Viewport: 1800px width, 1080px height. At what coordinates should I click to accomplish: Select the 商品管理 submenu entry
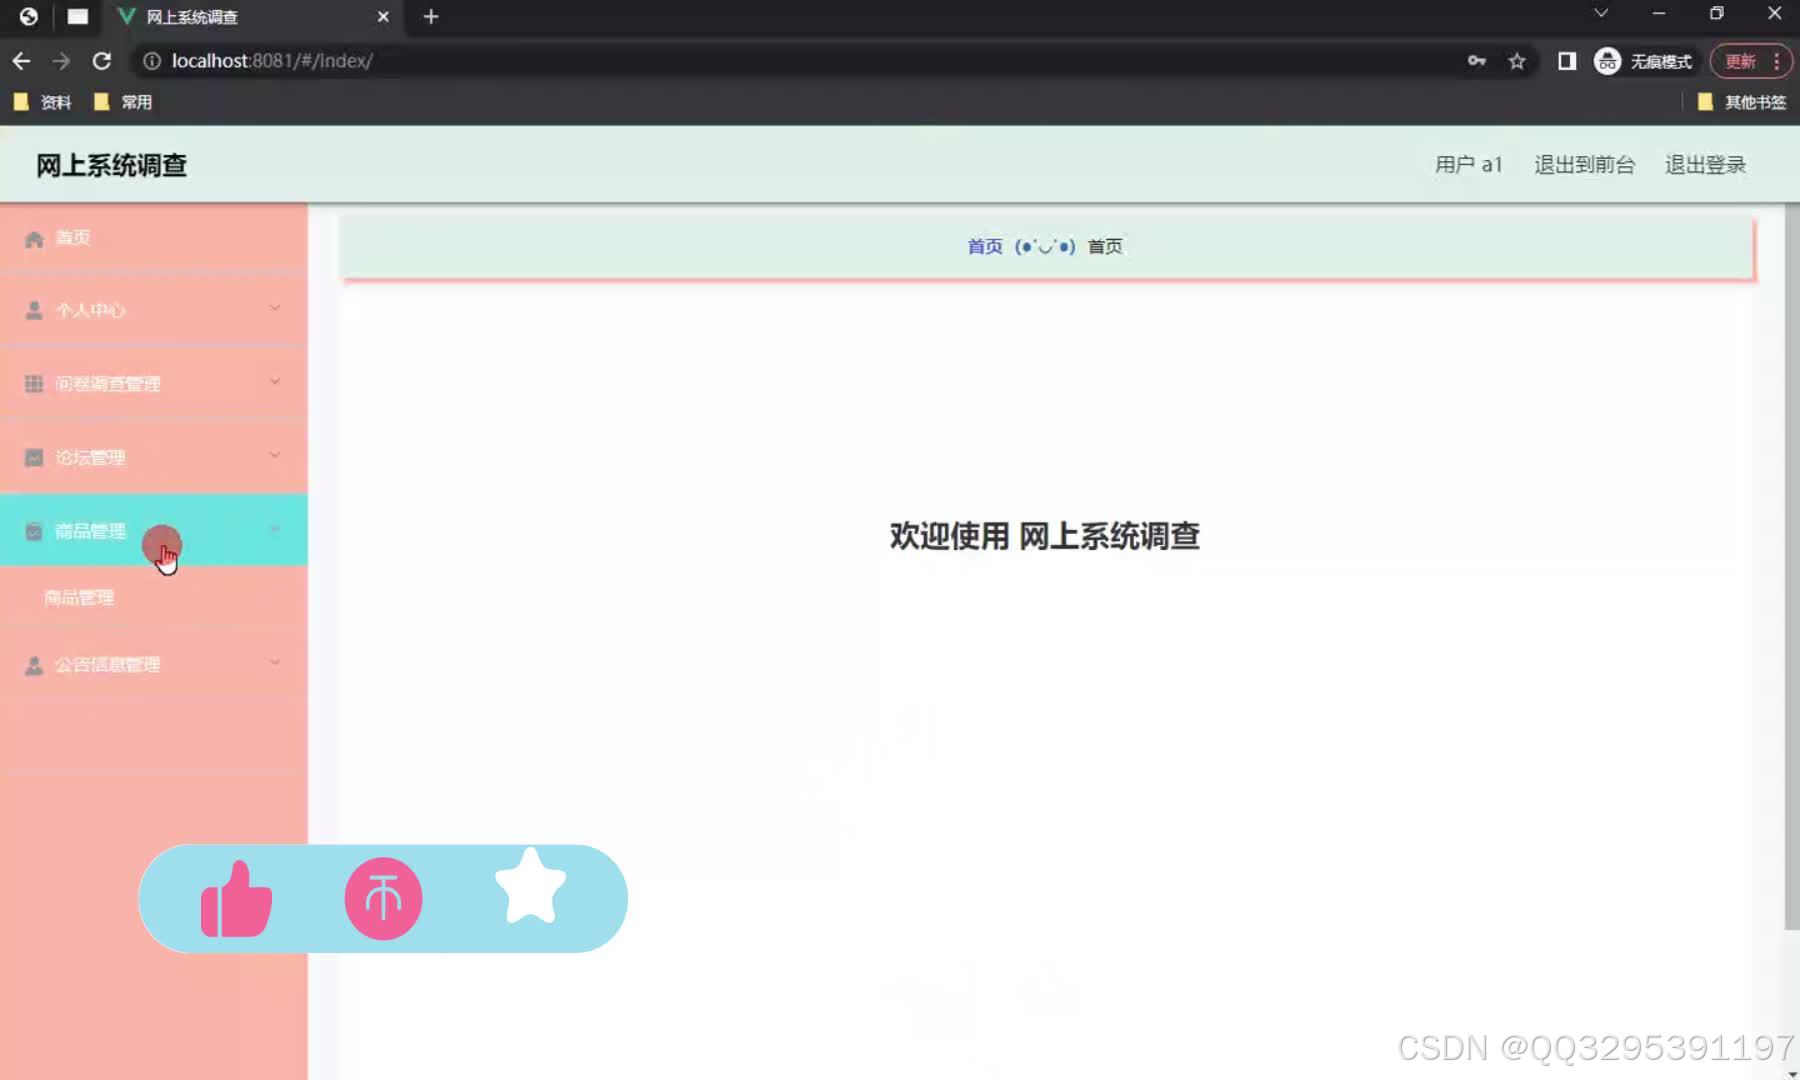click(154, 598)
